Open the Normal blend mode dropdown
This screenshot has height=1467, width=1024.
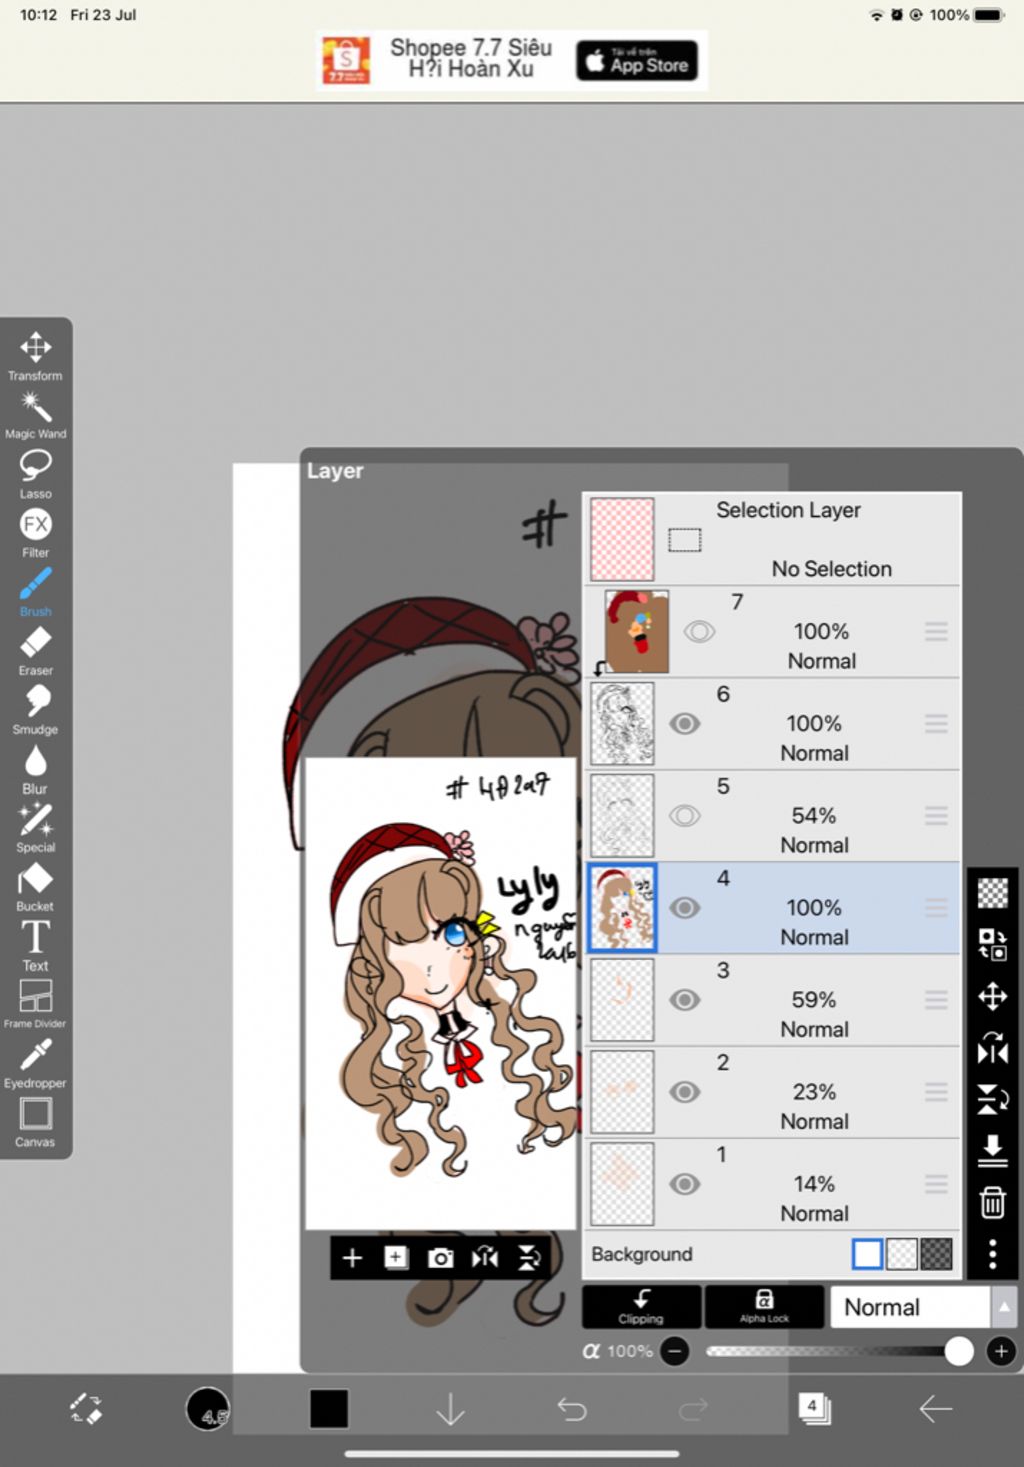(909, 1307)
